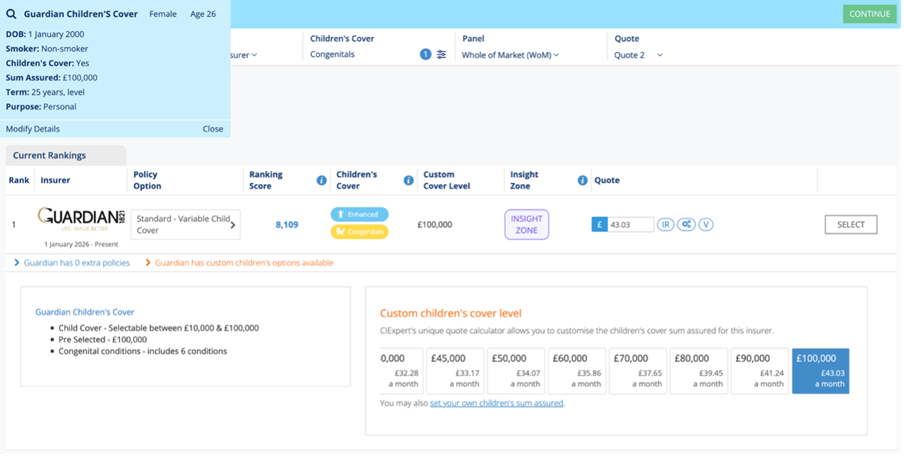The height and width of the screenshot is (456, 904).
Task: Click Modify Details link
Action: pyautogui.click(x=33, y=129)
